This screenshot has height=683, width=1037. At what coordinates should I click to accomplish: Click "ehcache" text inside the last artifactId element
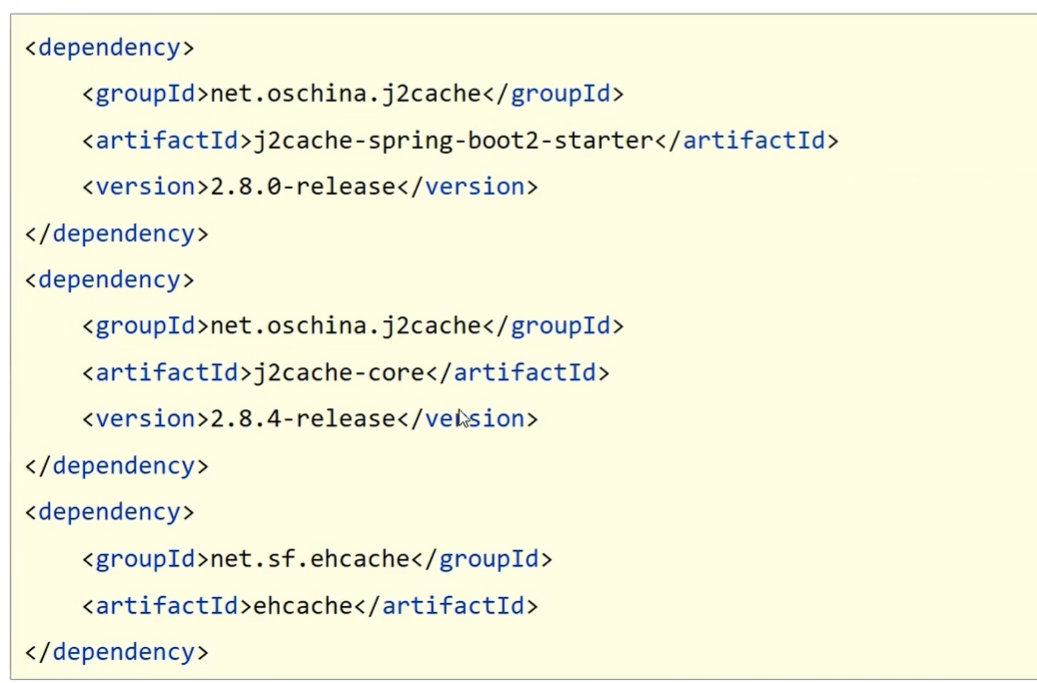pyautogui.click(x=303, y=606)
